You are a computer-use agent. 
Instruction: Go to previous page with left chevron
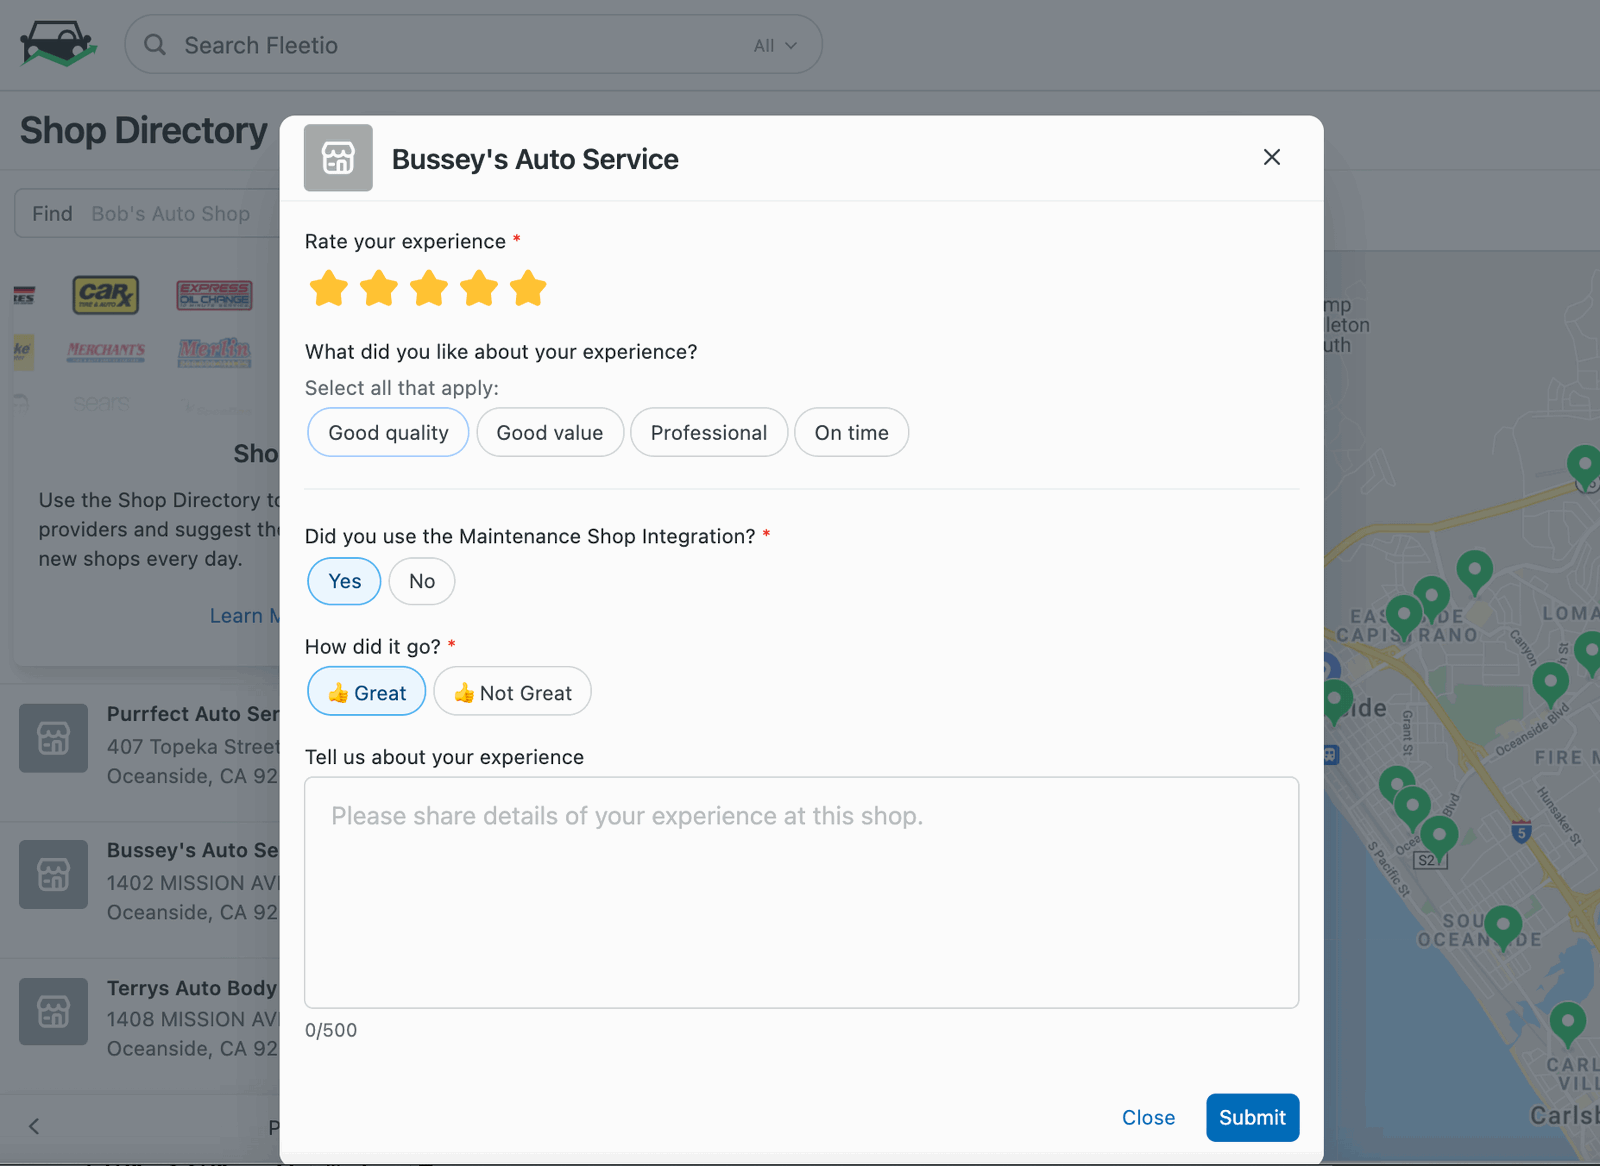click(x=34, y=1126)
